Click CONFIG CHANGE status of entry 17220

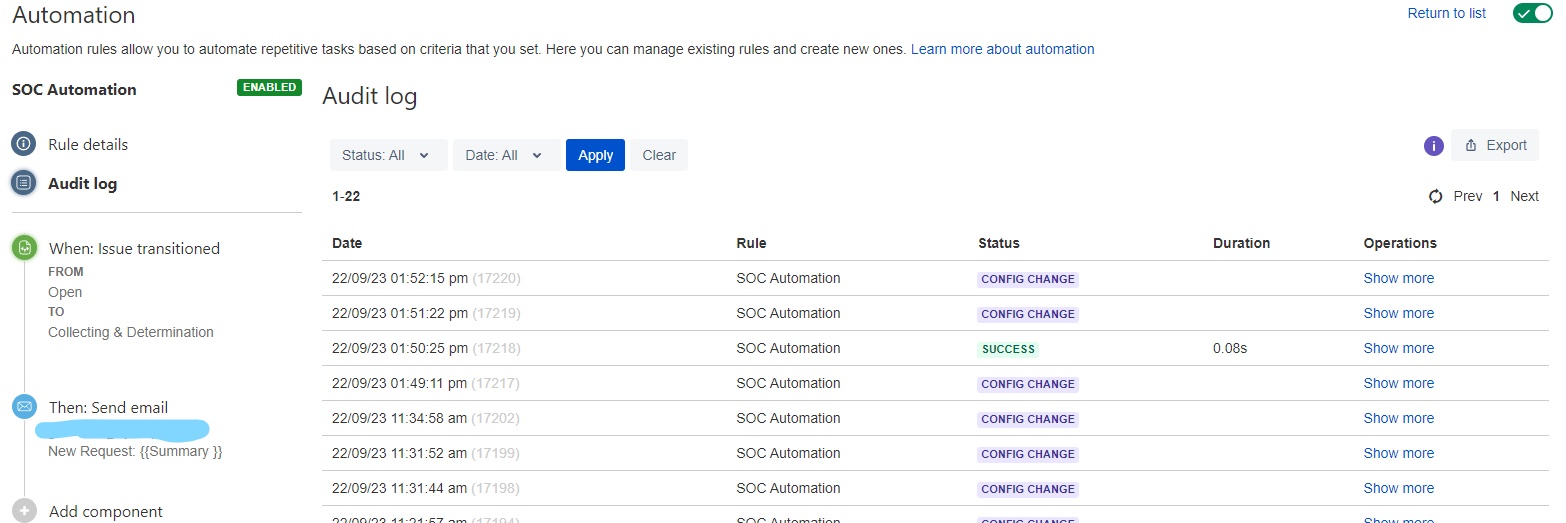click(1028, 279)
